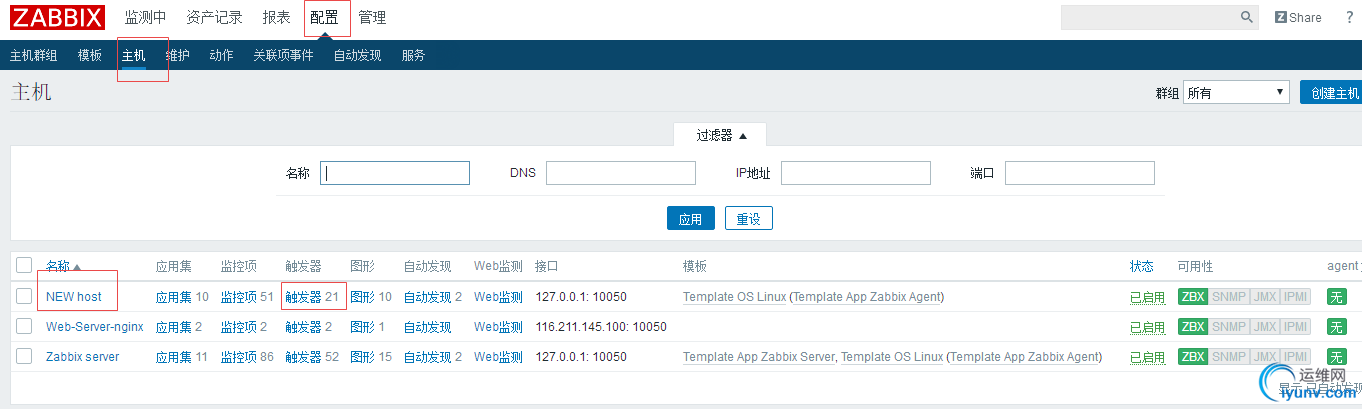The width and height of the screenshot is (1362, 409).
Task: Click the 重设 filter button
Action: point(749,219)
